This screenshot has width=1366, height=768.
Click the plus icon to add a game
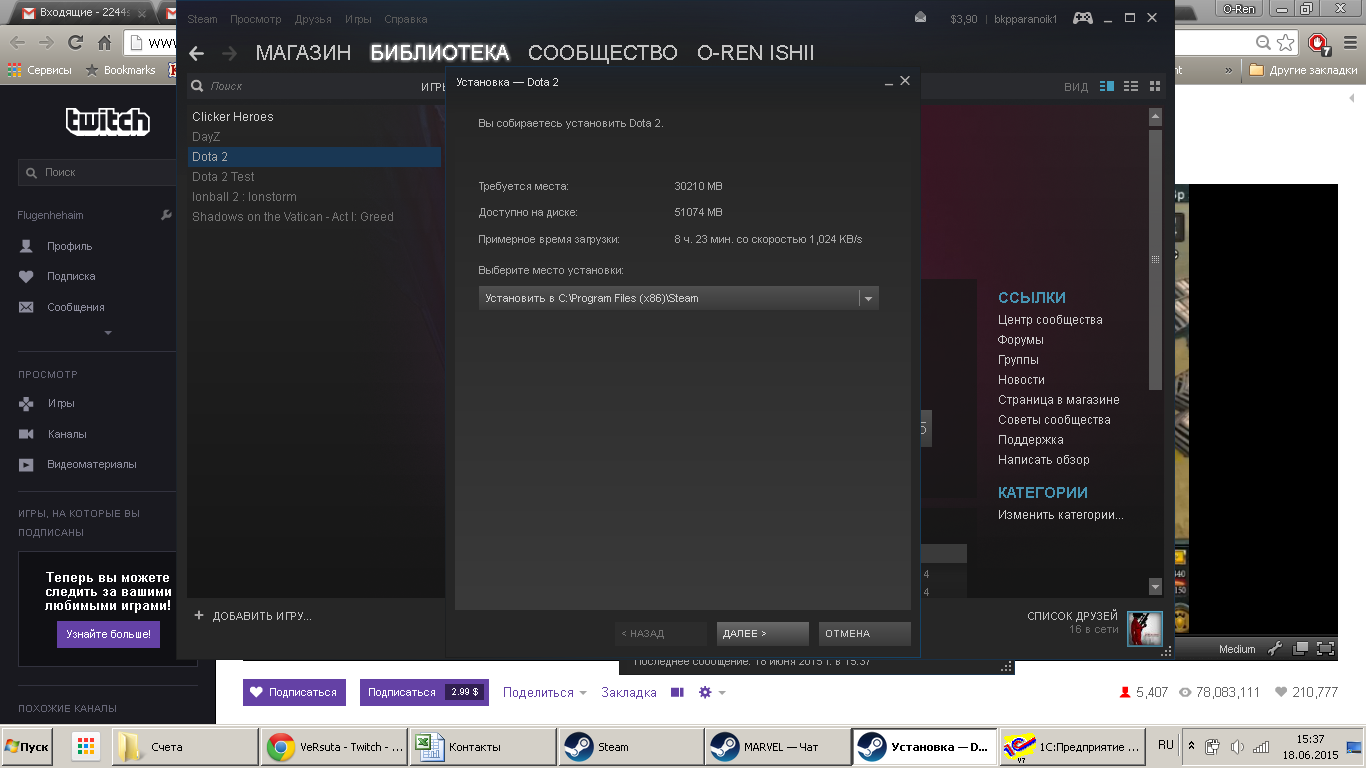click(x=199, y=616)
